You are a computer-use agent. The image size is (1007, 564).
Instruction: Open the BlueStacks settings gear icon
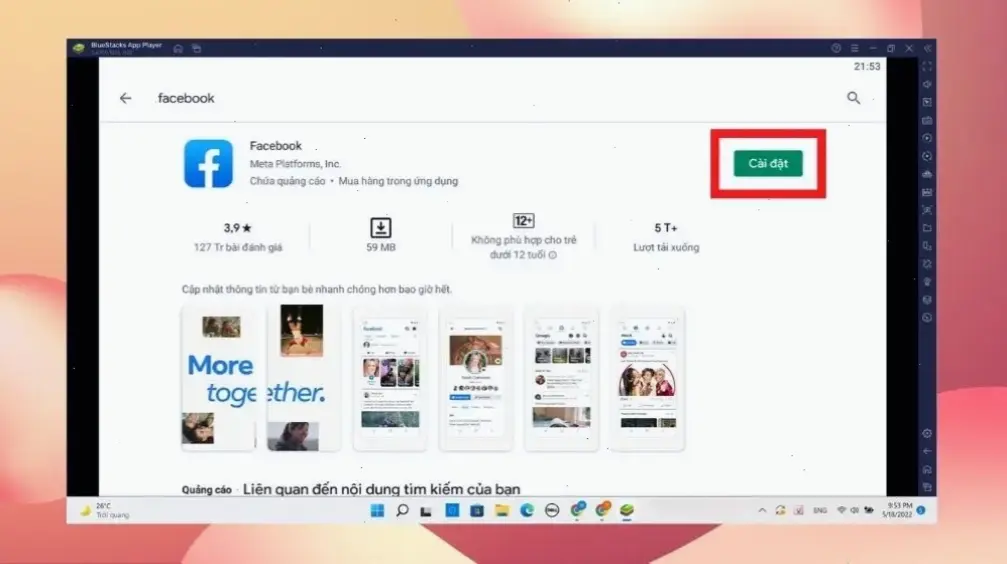point(927,434)
